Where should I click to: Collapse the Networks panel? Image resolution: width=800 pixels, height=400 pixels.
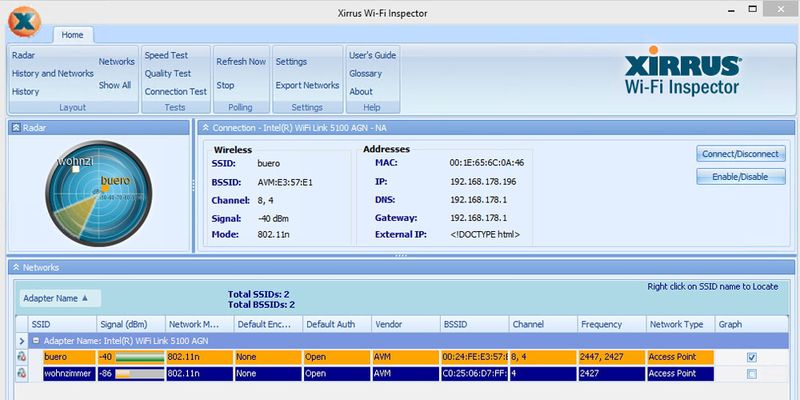[x=16, y=267]
